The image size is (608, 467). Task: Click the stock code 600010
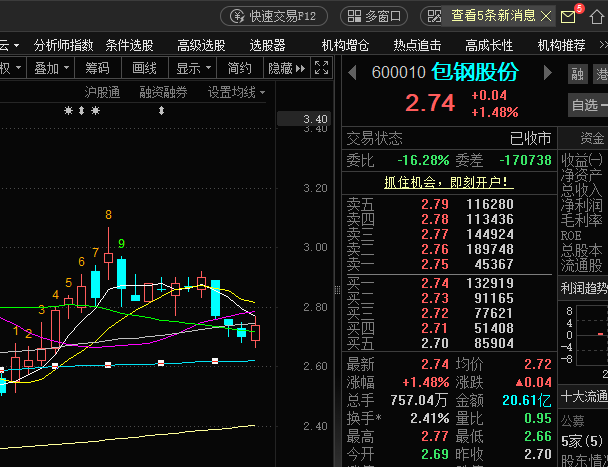tap(399, 73)
